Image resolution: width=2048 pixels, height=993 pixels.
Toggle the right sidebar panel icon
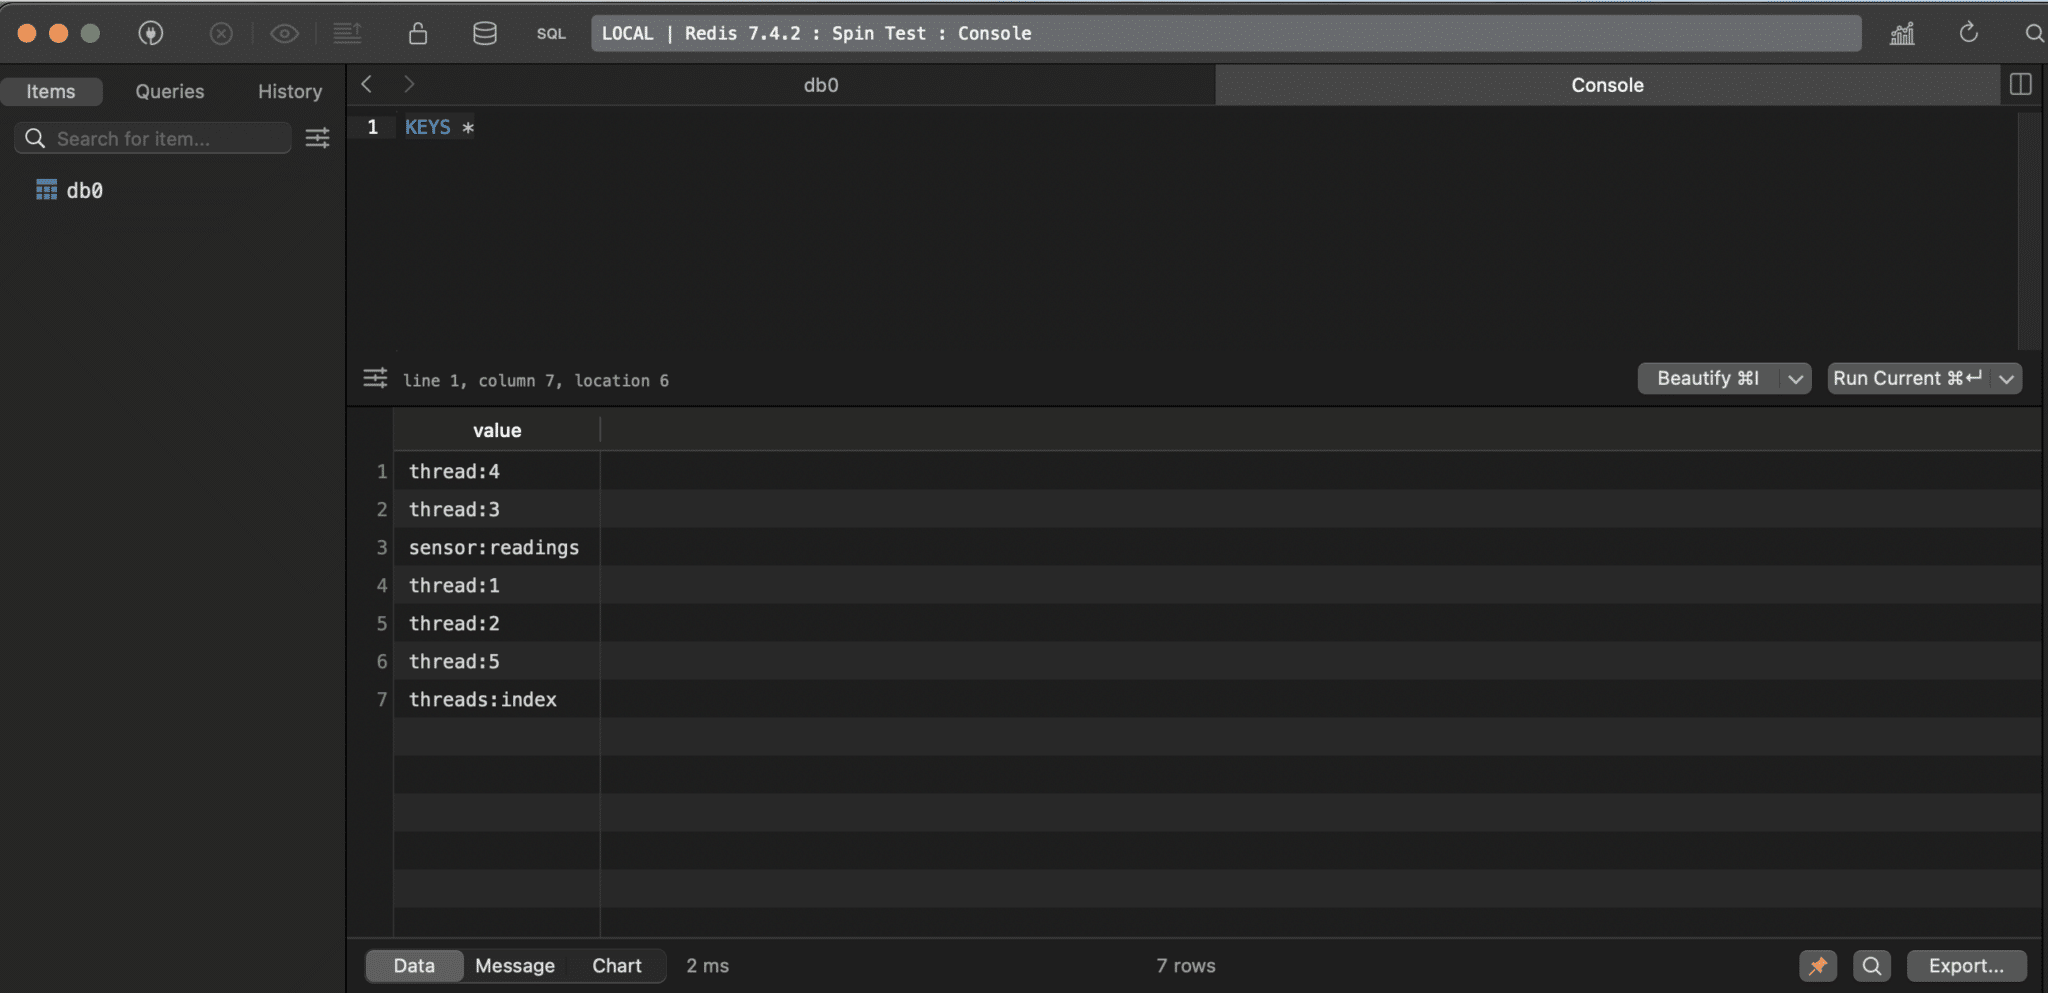pos(2021,84)
